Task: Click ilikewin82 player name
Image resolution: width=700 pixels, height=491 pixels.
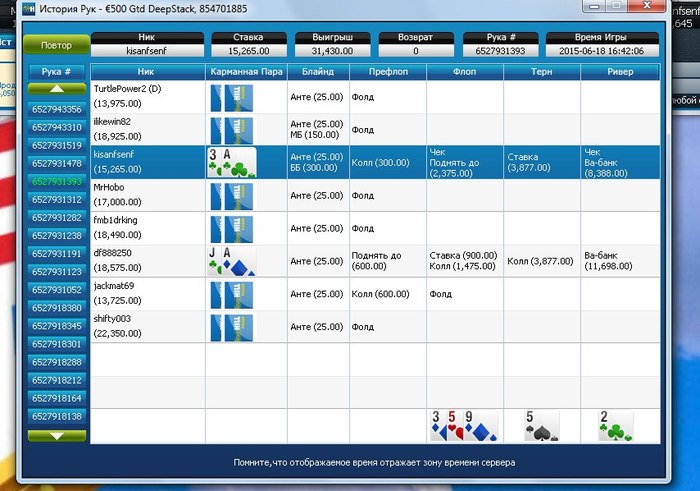Action: click(x=112, y=121)
